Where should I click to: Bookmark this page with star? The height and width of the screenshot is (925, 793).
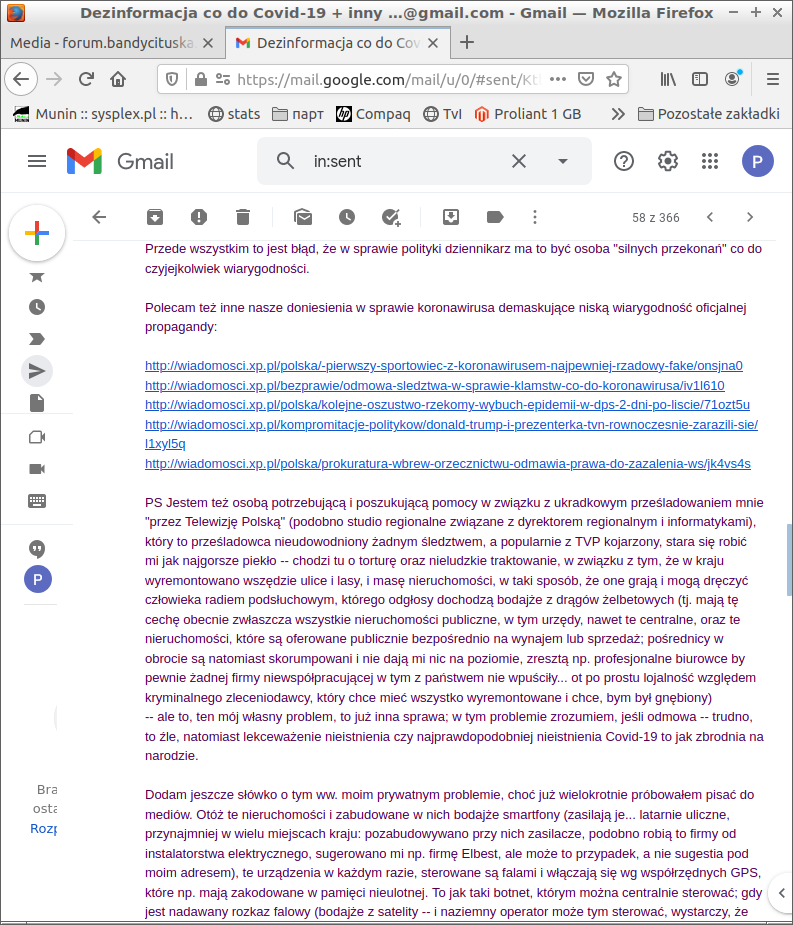(614, 79)
